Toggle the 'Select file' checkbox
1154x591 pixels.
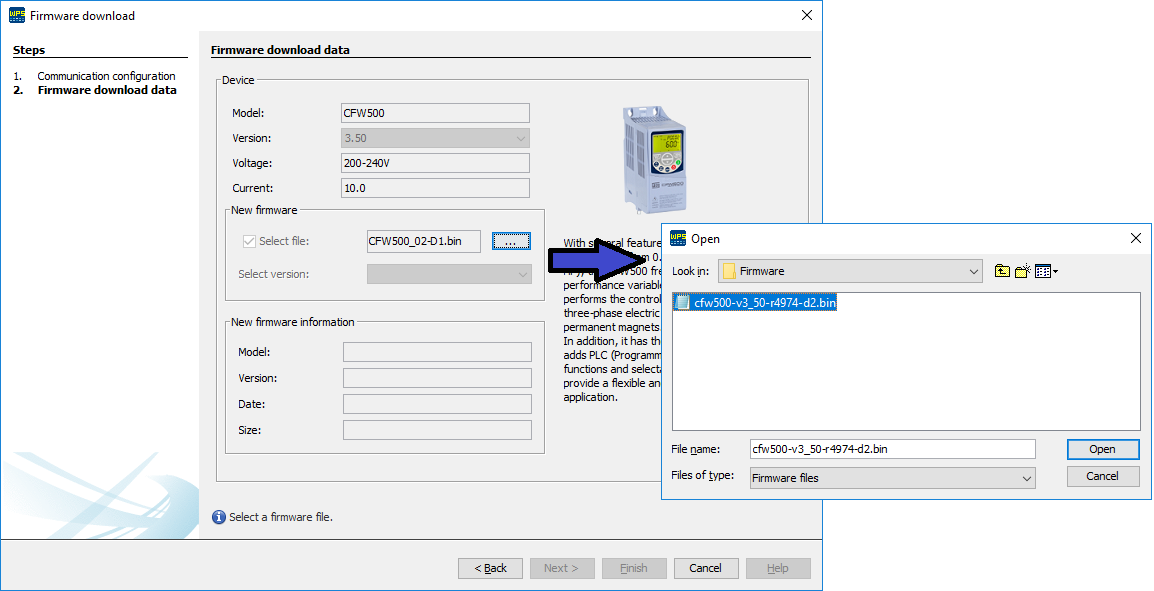249,241
